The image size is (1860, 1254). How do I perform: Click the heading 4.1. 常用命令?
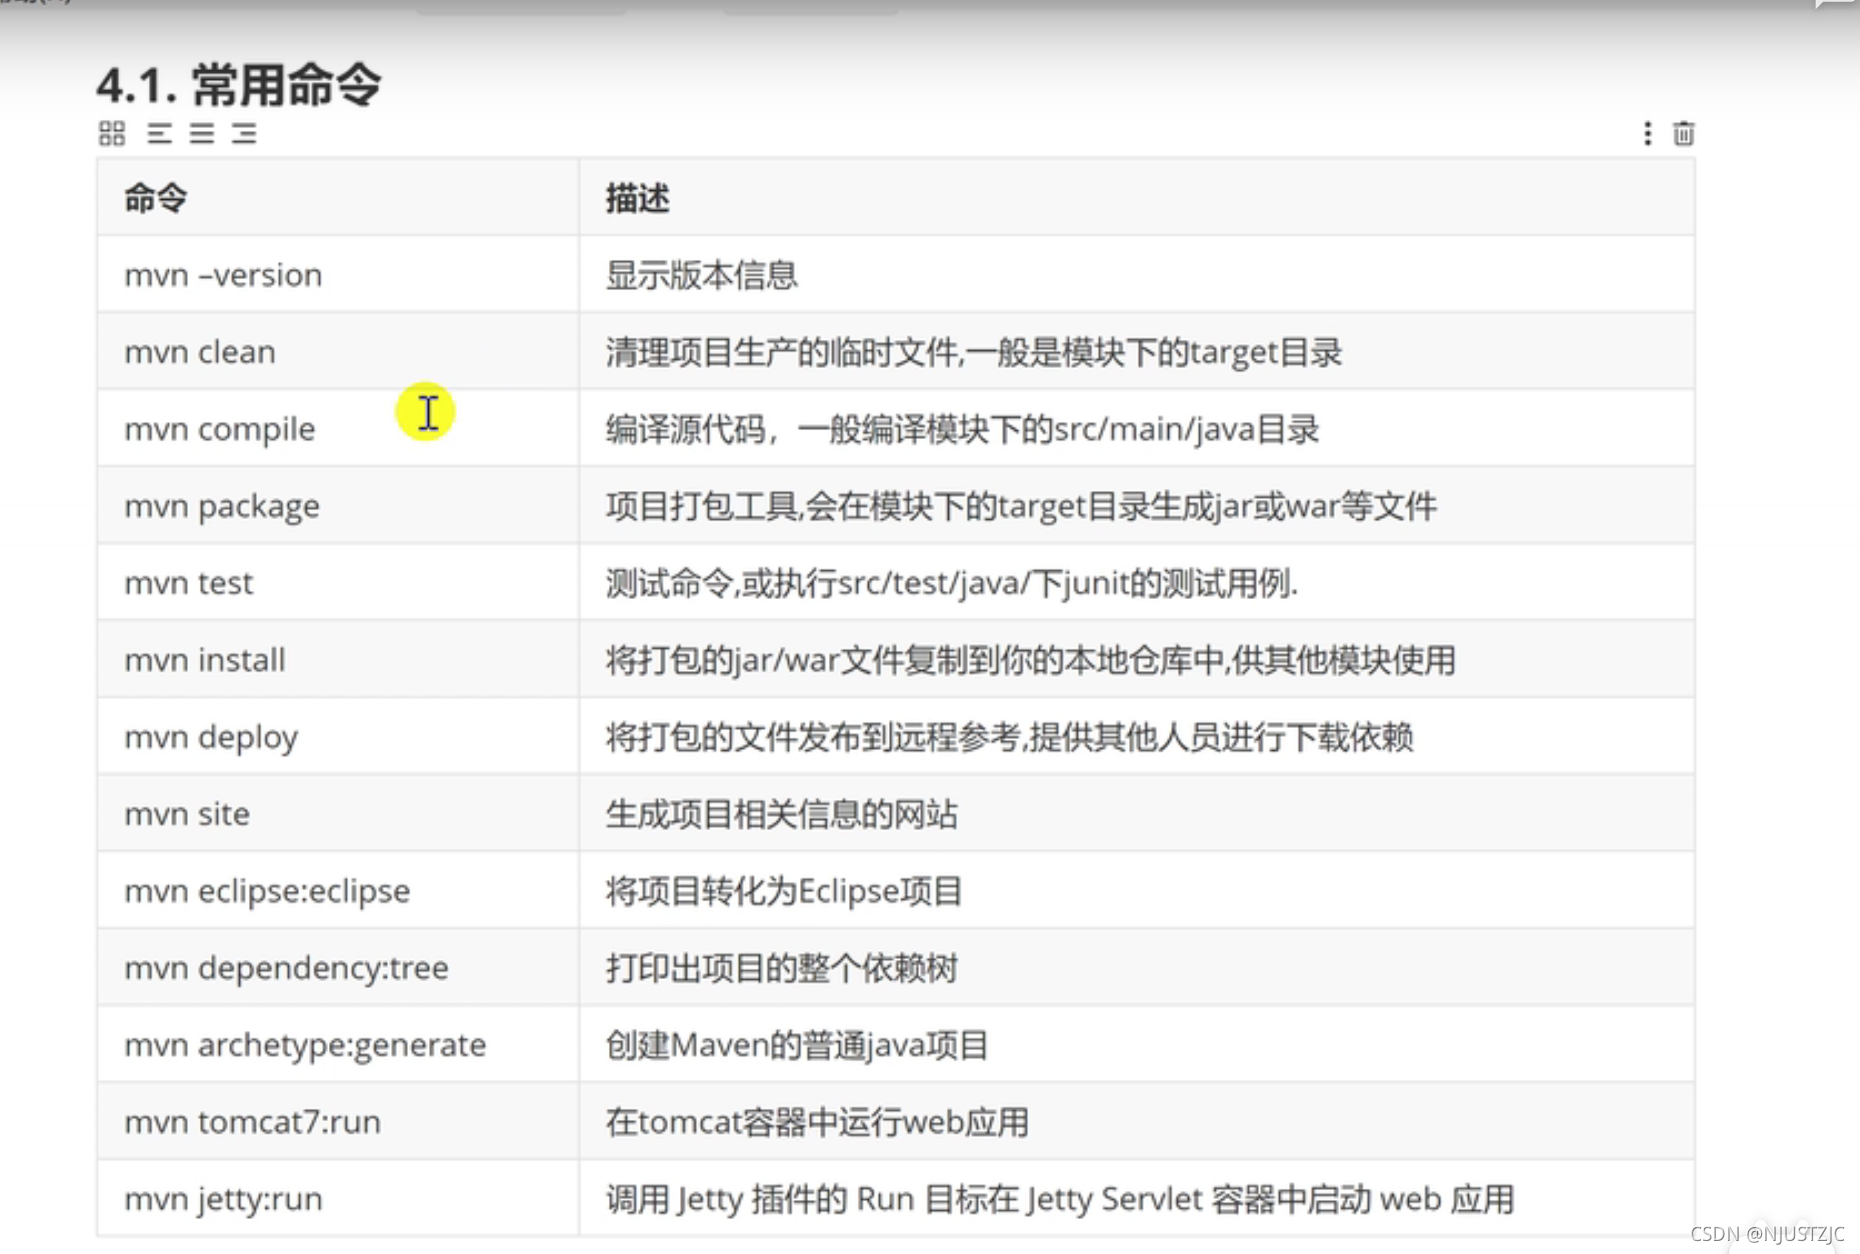[239, 84]
